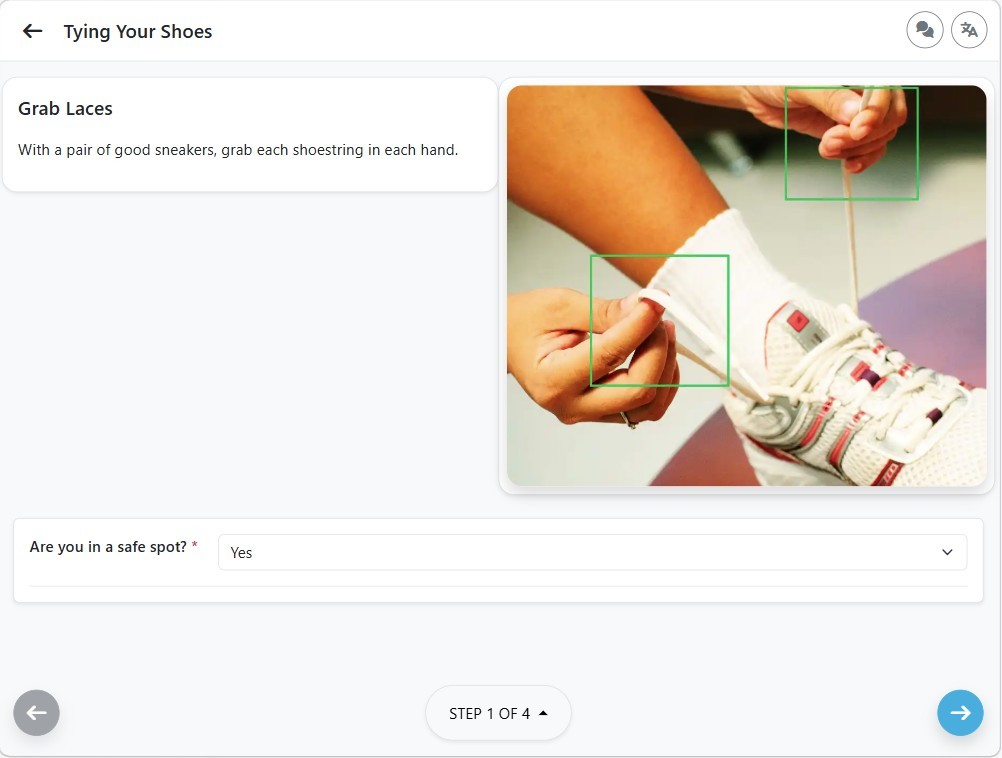Click the lower green highlight box on fingers
This screenshot has width=1002, height=758.
(x=659, y=320)
